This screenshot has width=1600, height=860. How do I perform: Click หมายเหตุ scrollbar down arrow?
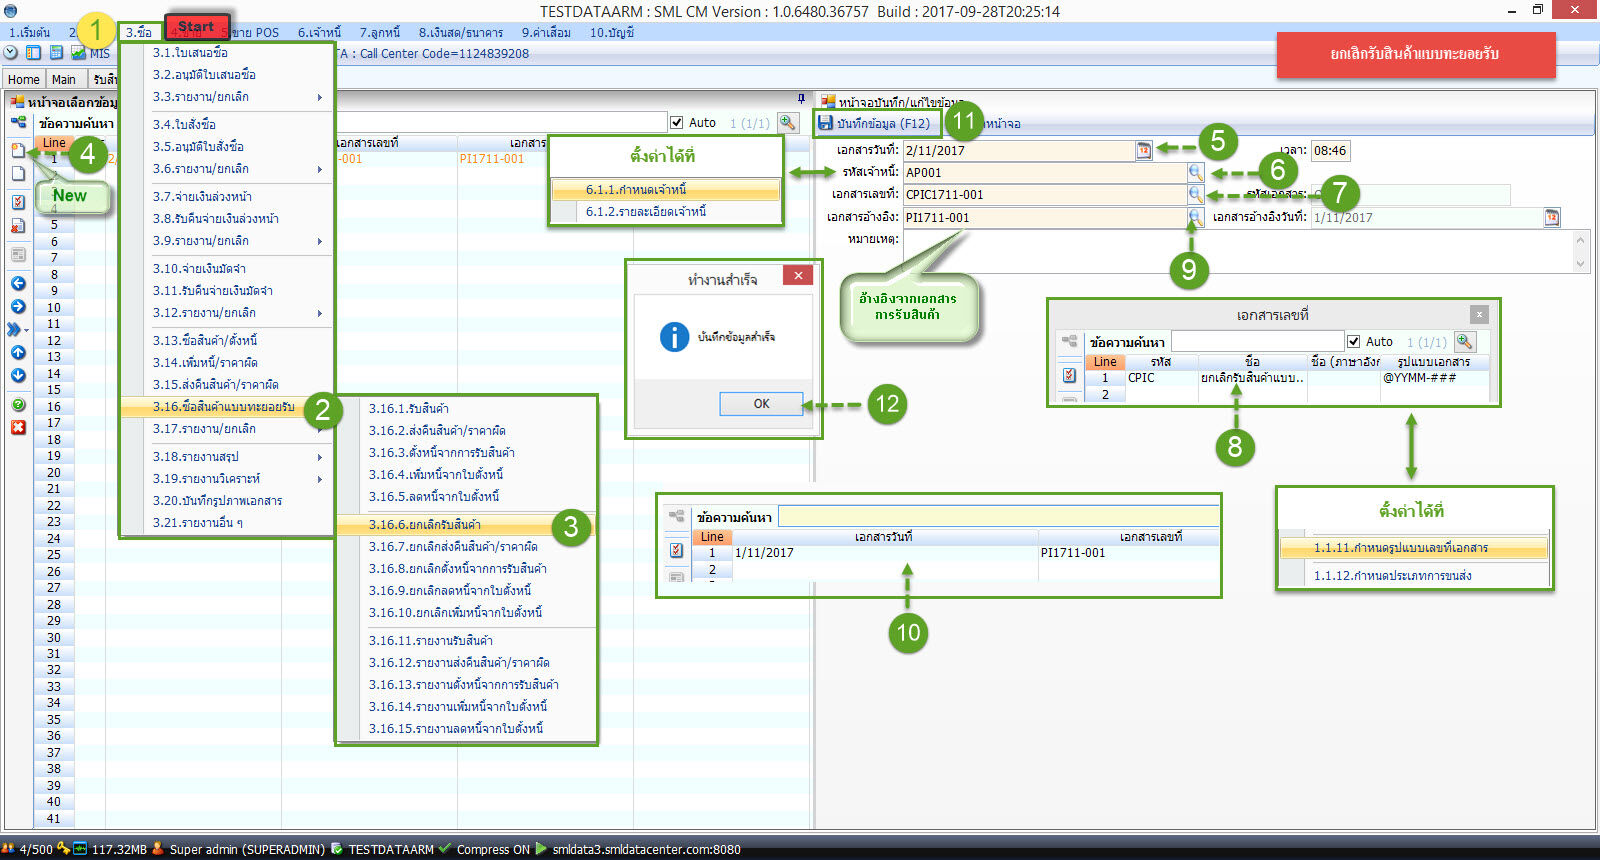coord(1580,264)
